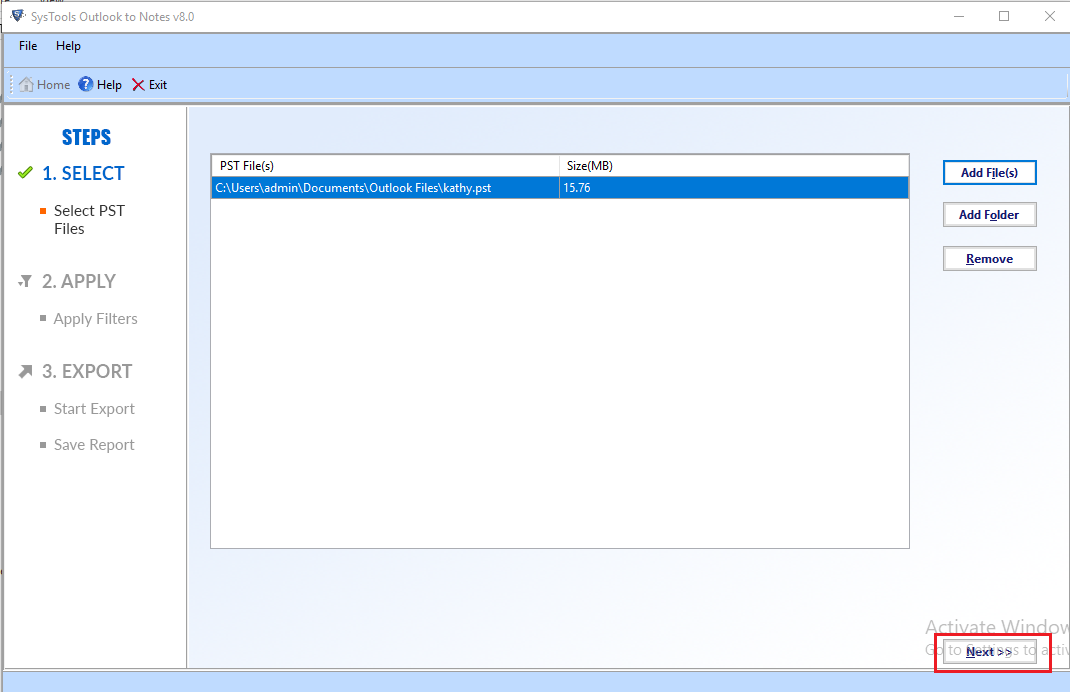This screenshot has height=692, width=1070.
Task: Open the Select PST Files step
Action: (x=89, y=220)
